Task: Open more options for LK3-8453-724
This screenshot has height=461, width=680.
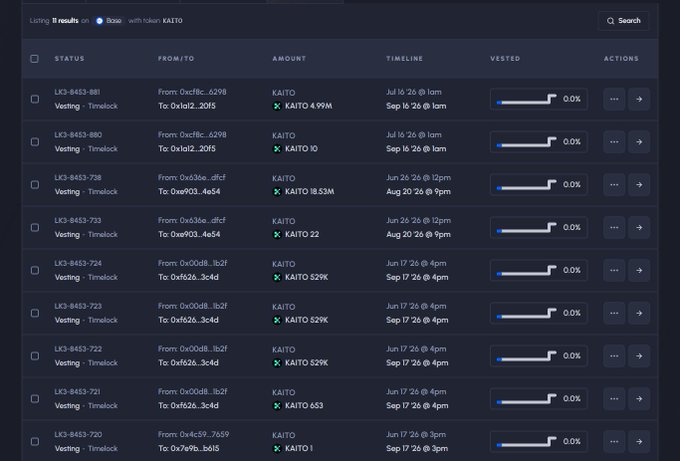Action: pos(614,270)
